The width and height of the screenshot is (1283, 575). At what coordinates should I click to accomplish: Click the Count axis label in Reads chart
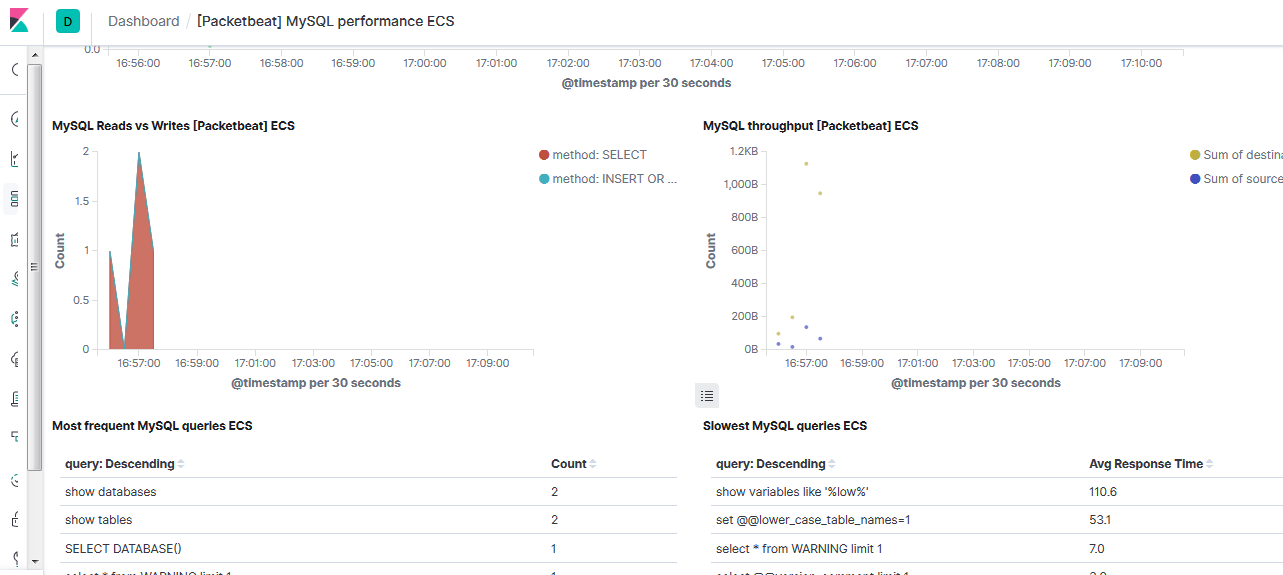pyautogui.click(x=60, y=250)
